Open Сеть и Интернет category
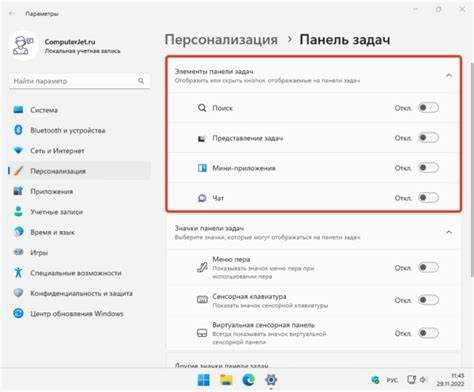The width and height of the screenshot is (474, 392). (79, 150)
